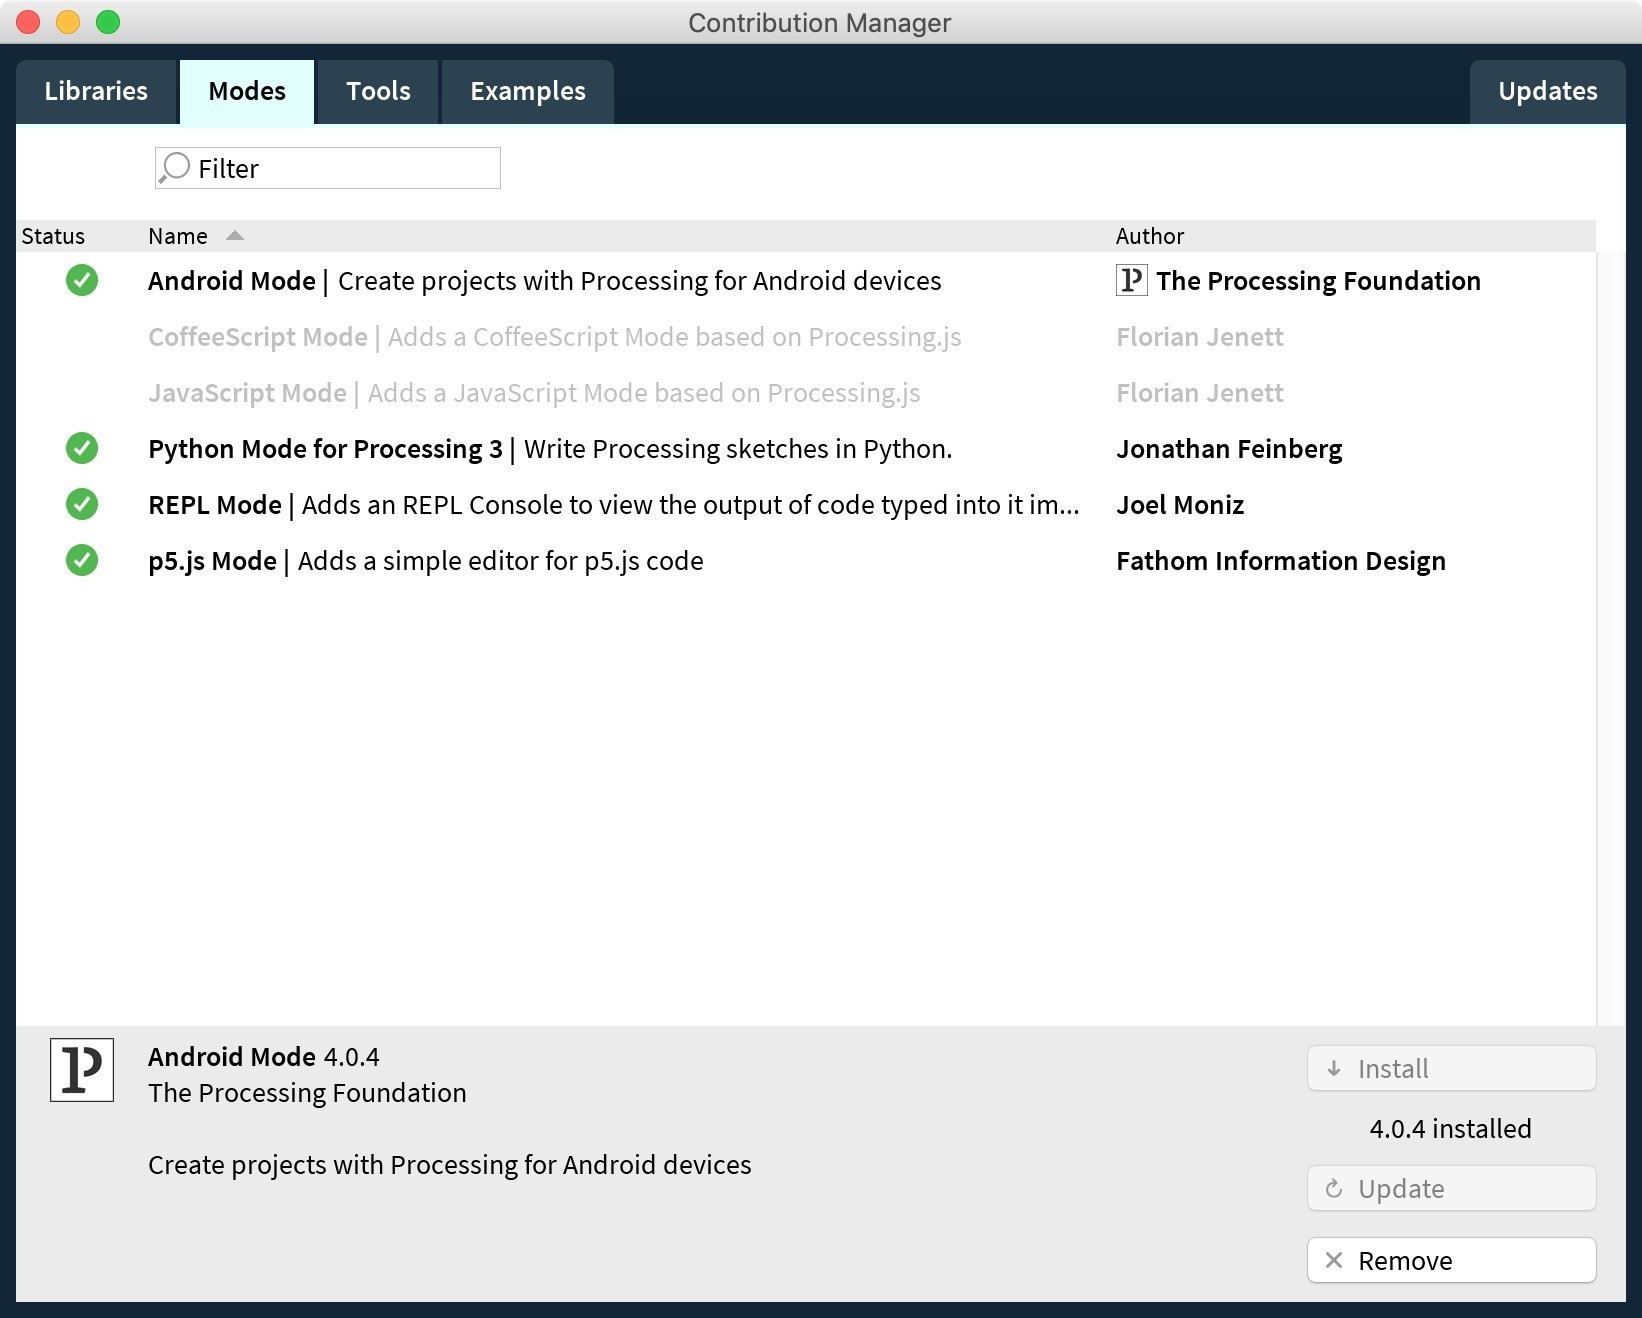Maximize the window with green button
Viewport: 1642px width, 1318px height.
pos(108,22)
